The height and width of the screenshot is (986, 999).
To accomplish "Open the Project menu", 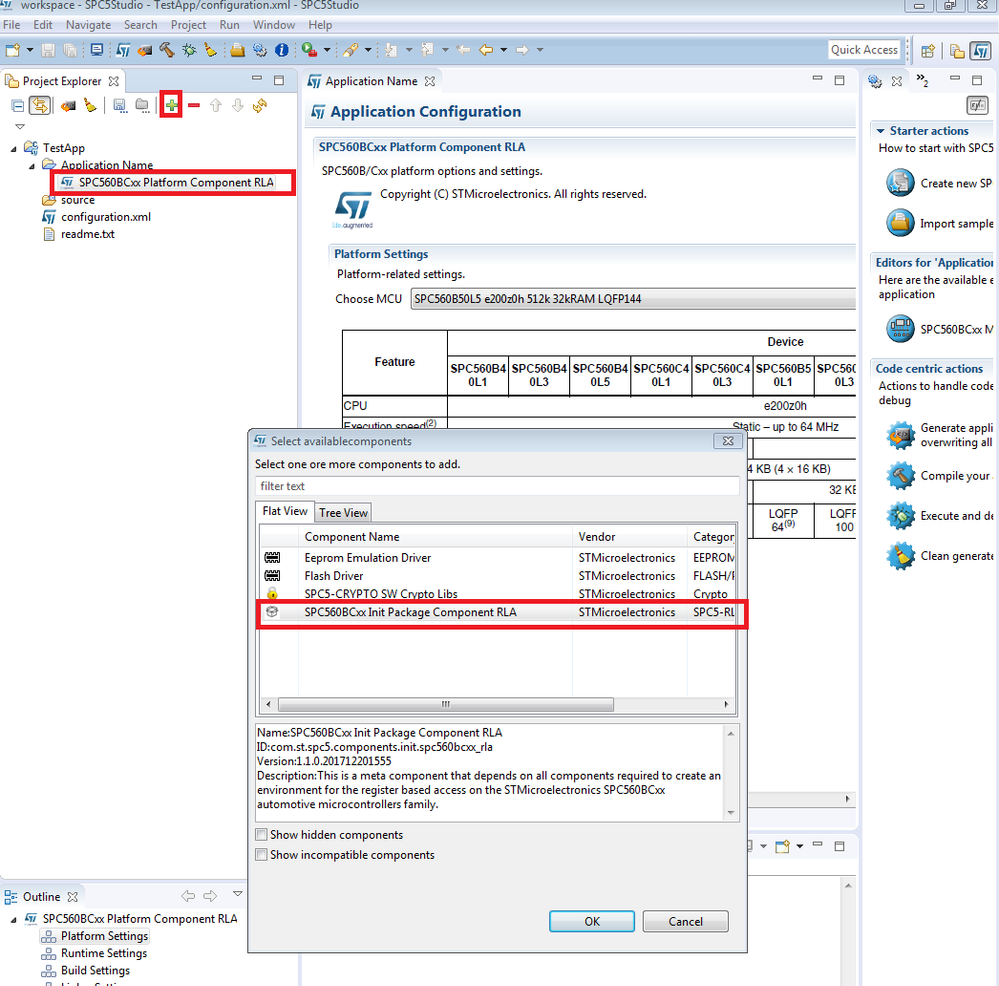I will (x=188, y=25).
